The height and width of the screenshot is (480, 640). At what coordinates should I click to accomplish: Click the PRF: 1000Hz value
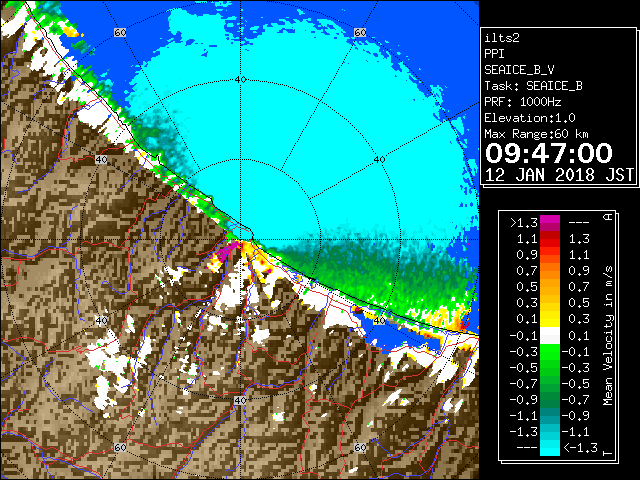[x=522, y=102]
